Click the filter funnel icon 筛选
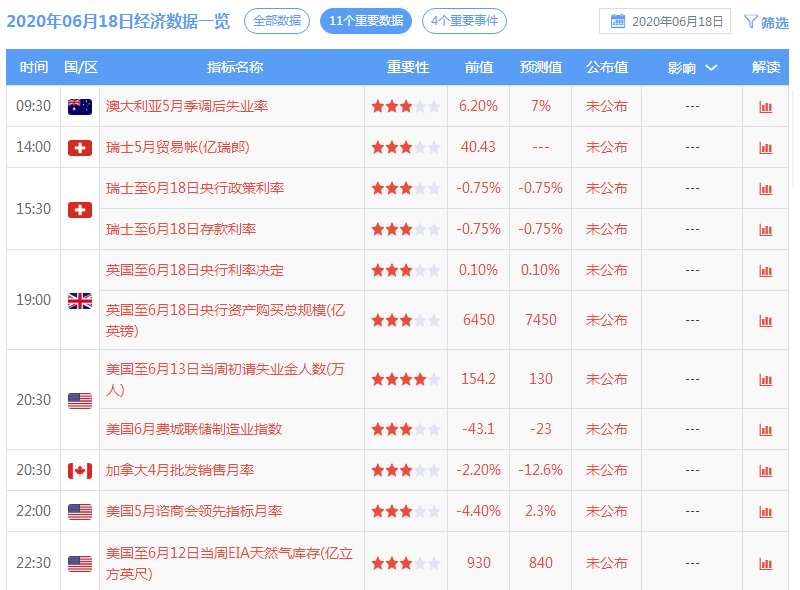Image resolution: width=800 pixels, height=590 pixels. (766, 21)
